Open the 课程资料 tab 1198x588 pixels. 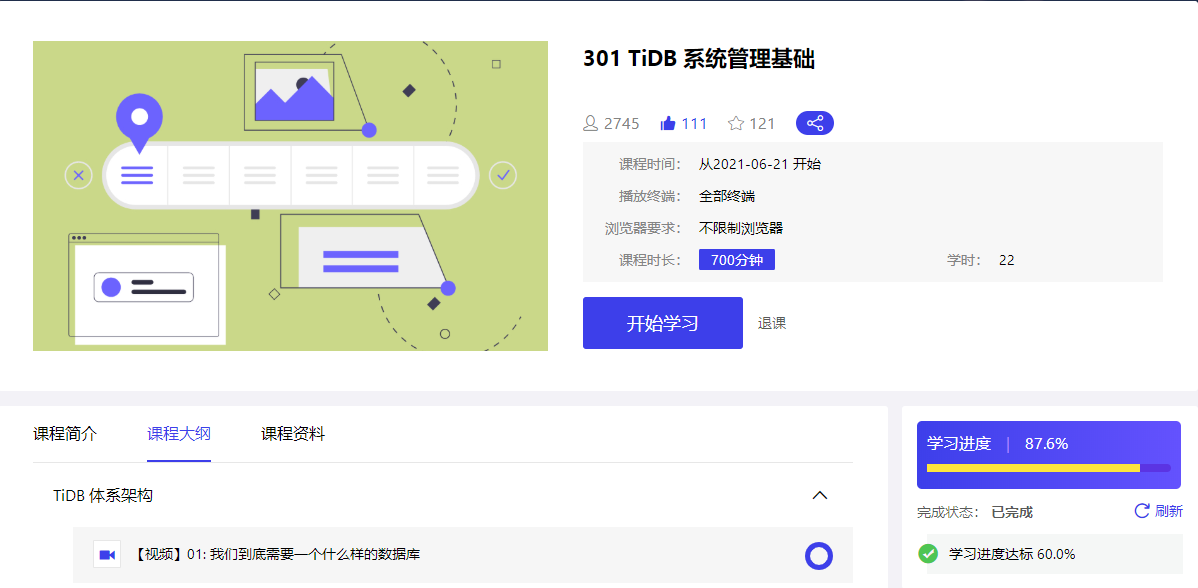click(x=293, y=435)
